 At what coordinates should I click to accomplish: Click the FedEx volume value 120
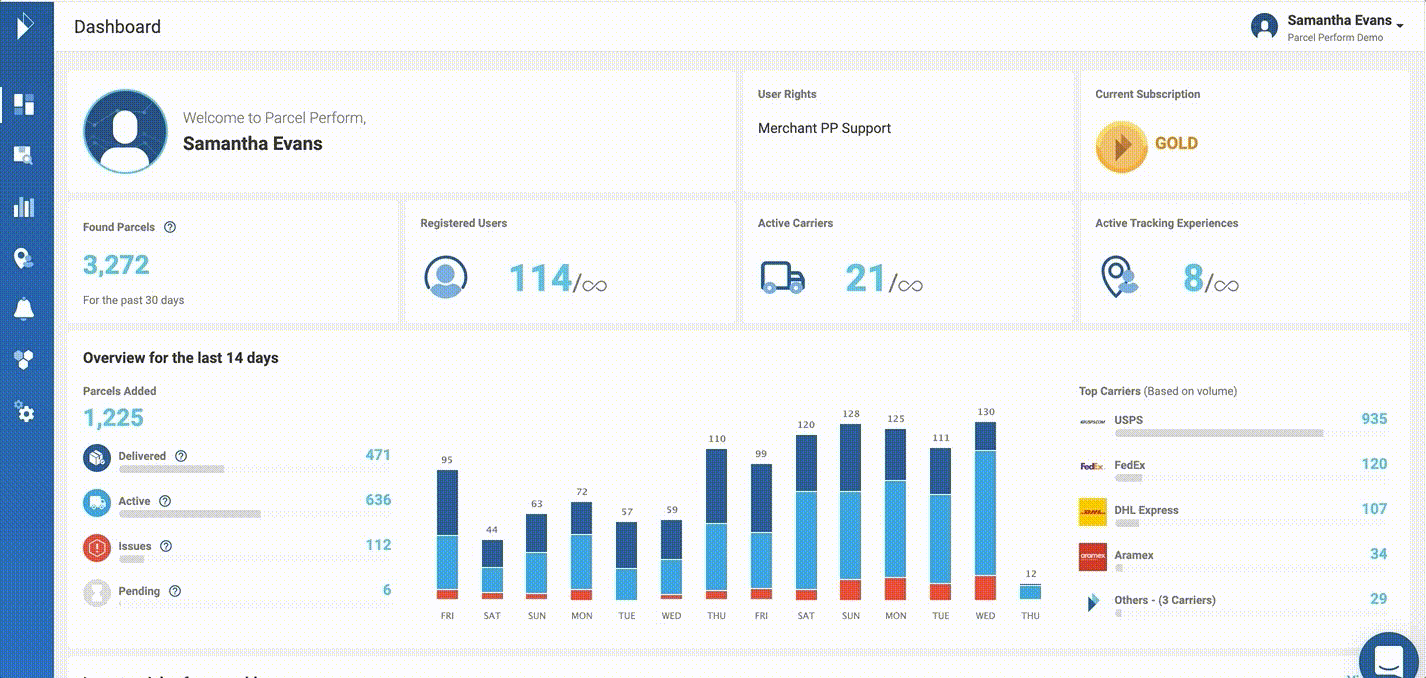1374,464
